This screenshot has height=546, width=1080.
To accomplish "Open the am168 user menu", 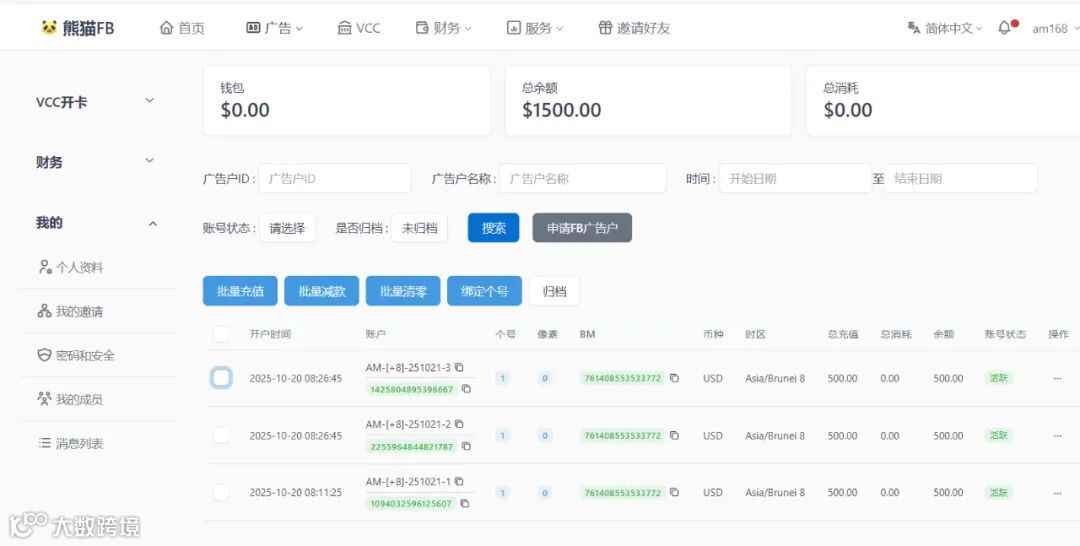I will [1055, 28].
